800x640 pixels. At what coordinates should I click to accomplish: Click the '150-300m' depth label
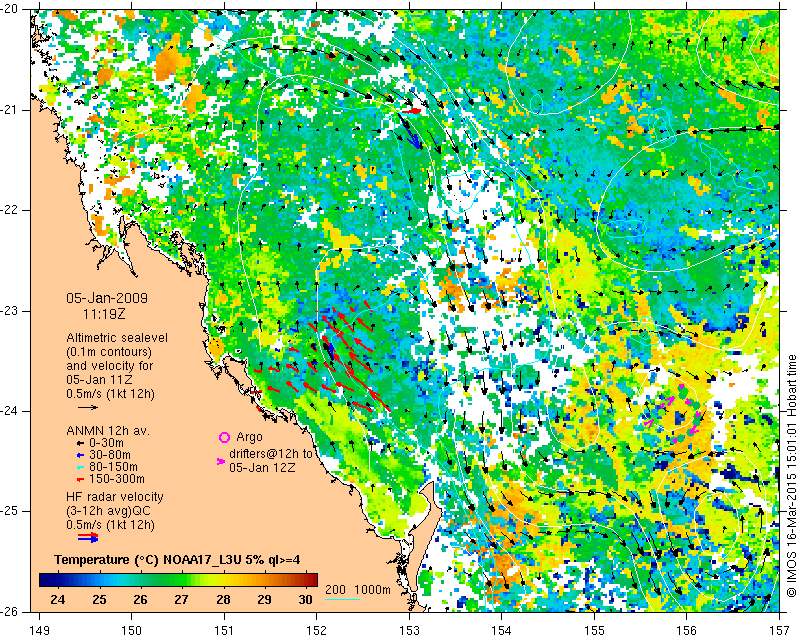coord(117,479)
